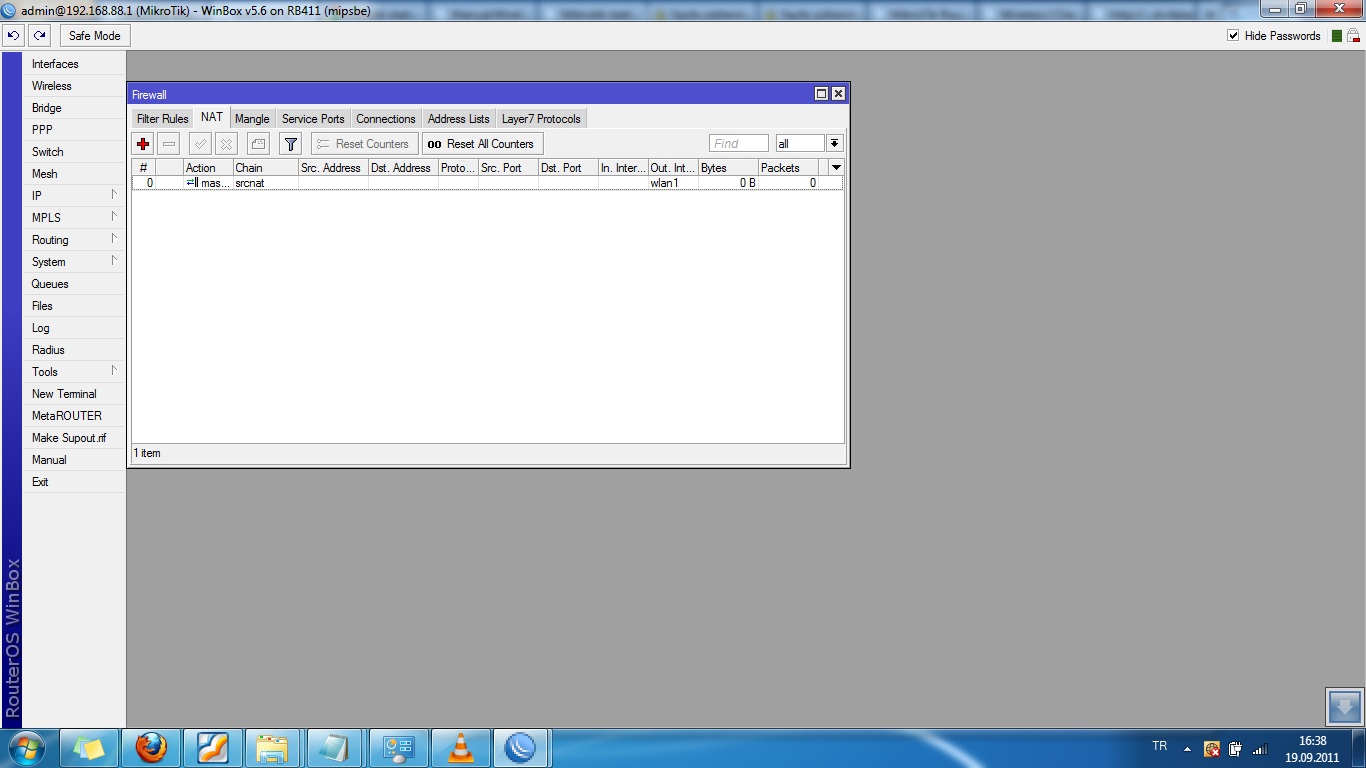Image resolution: width=1366 pixels, height=768 pixels.
Task: Redo the action in WinBox toolbar
Action: click(39, 35)
